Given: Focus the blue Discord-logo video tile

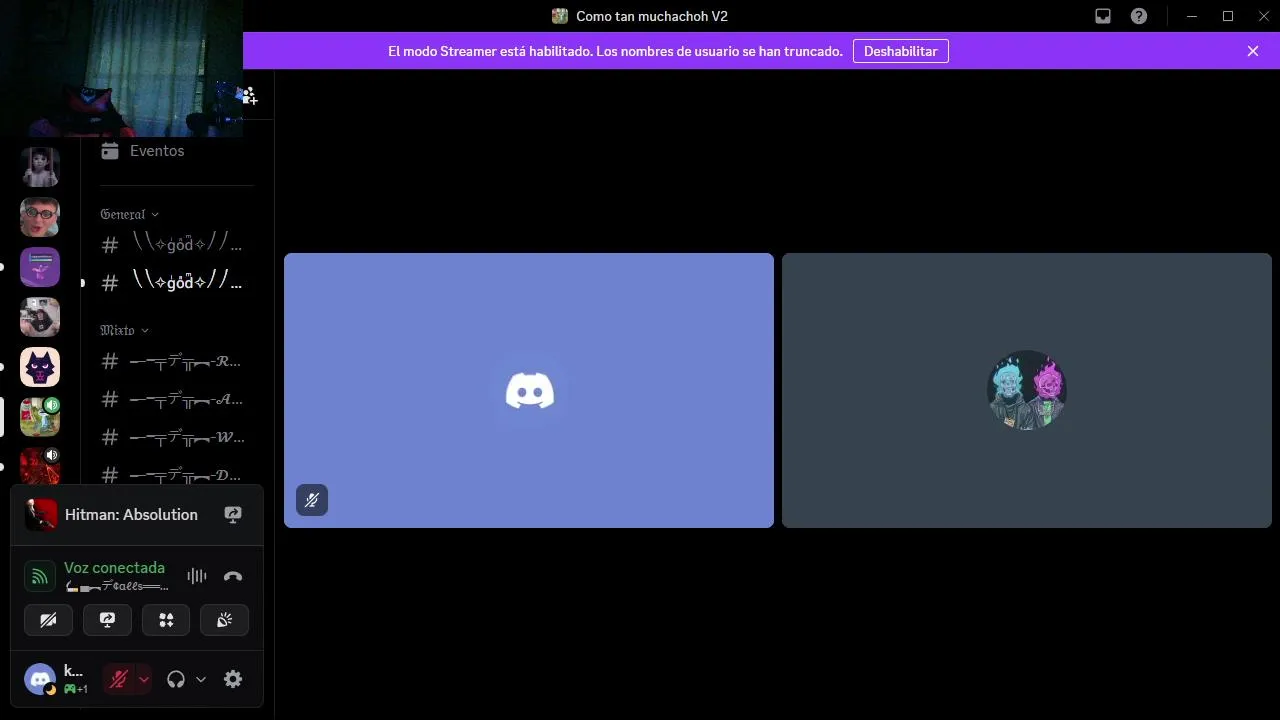Looking at the screenshot, I should tap(529, 390).
